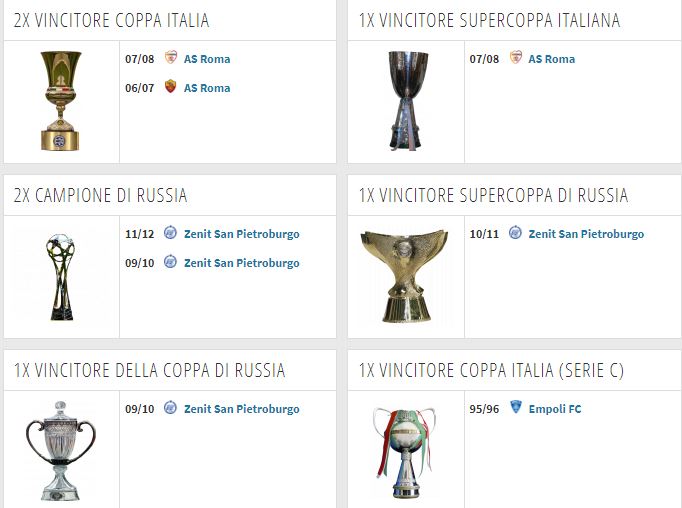This screenshot has height=508, width=682.
Task: Click the Supercoppa Italiana trophy image
Action: point(407,101)
